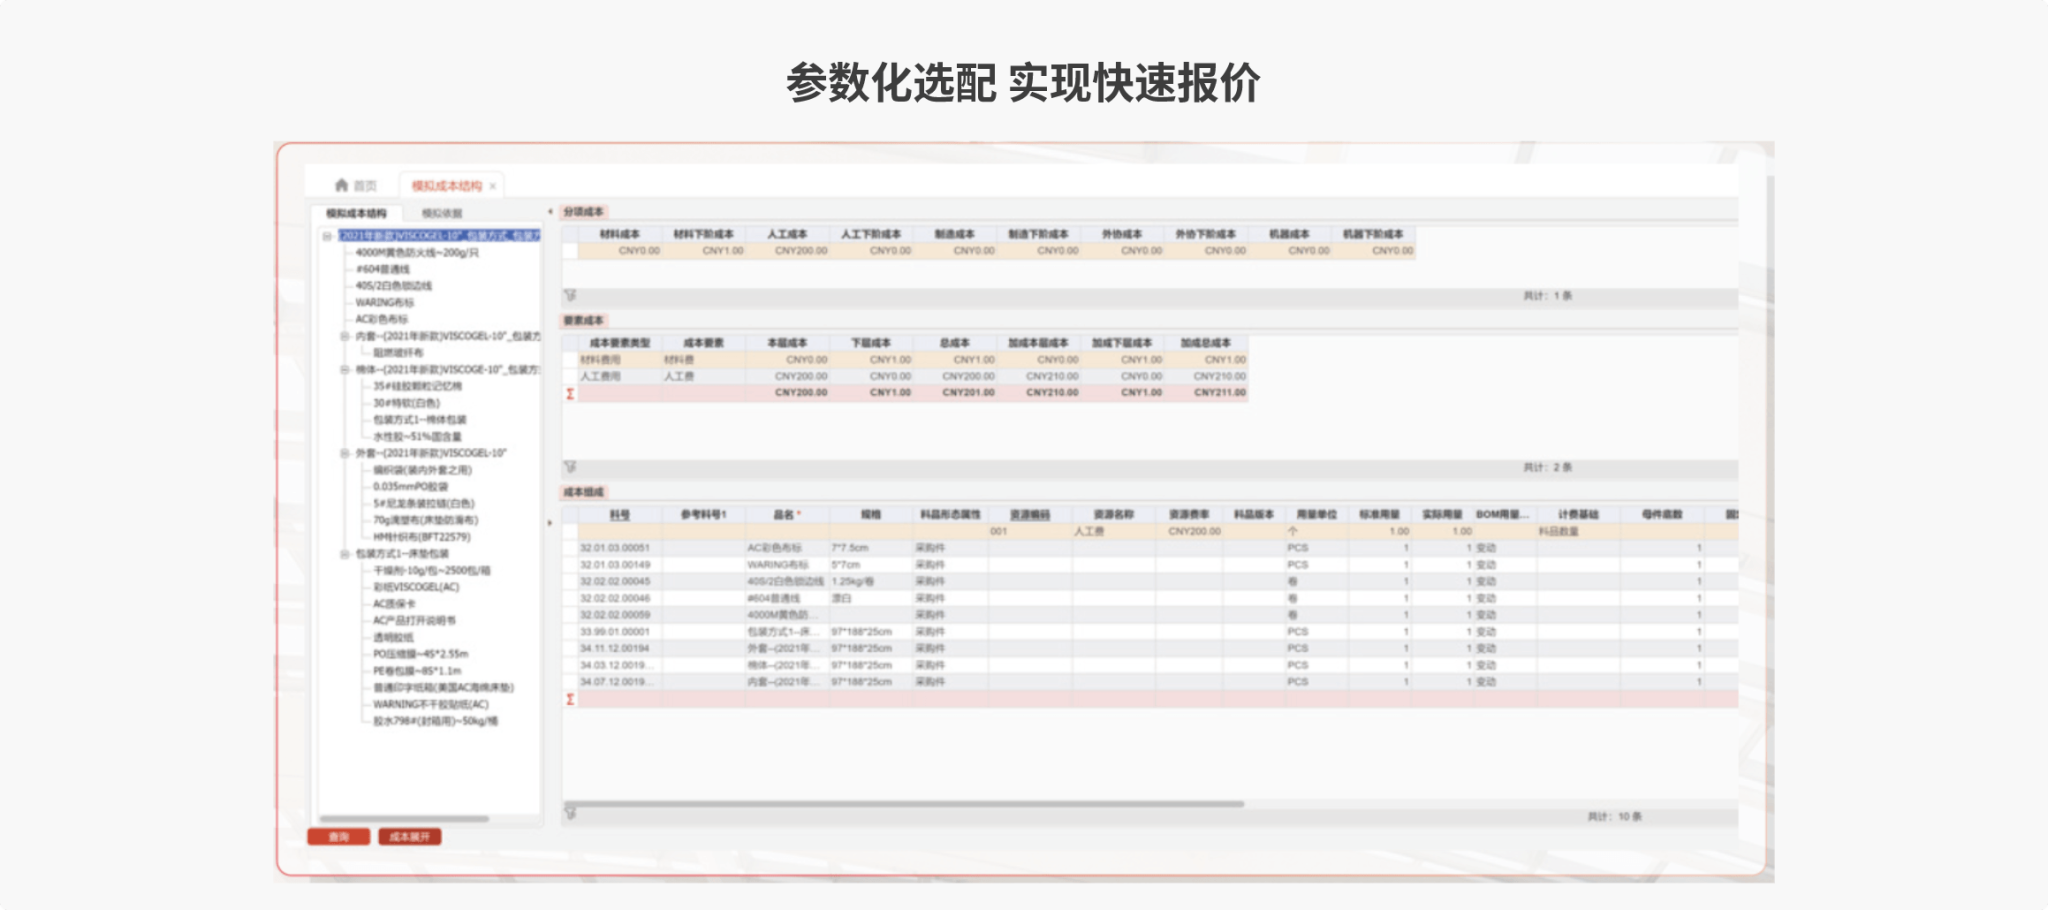The image size is (2048, 910).
Task: Collapse the 外套 VISCOGEL-10 tree node
Action: click(345, 454)
